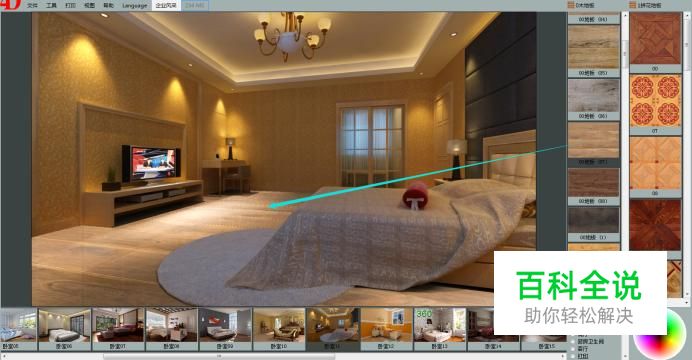The width and height of the screenshot is (692, 360).
Task: Open the 拼花地板 parquet floor category icon
Action: pyautogui.click(x=632, y=5)
